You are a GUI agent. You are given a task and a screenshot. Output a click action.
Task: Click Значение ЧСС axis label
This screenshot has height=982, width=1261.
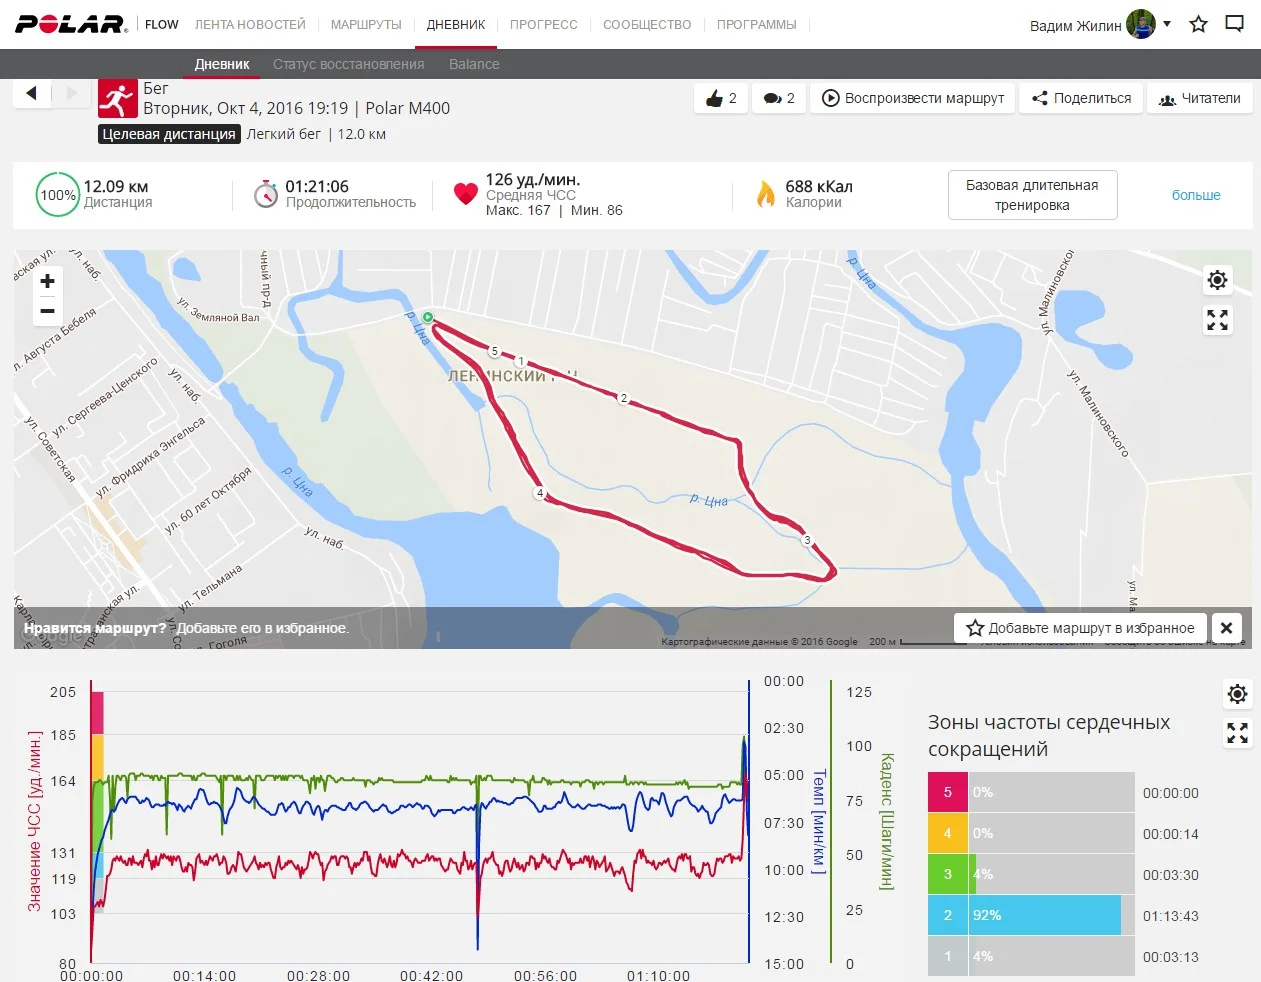(x=35, y=821)
